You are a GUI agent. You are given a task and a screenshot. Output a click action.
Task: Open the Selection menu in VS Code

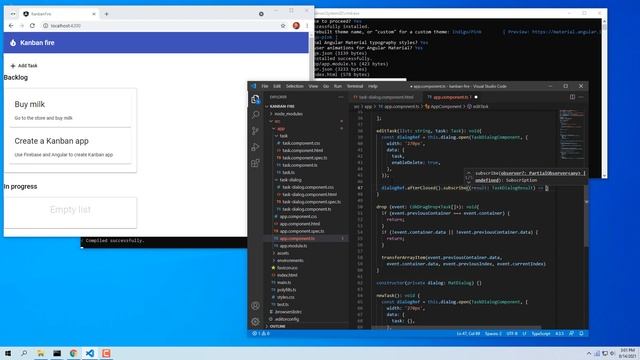pos(294,86)
